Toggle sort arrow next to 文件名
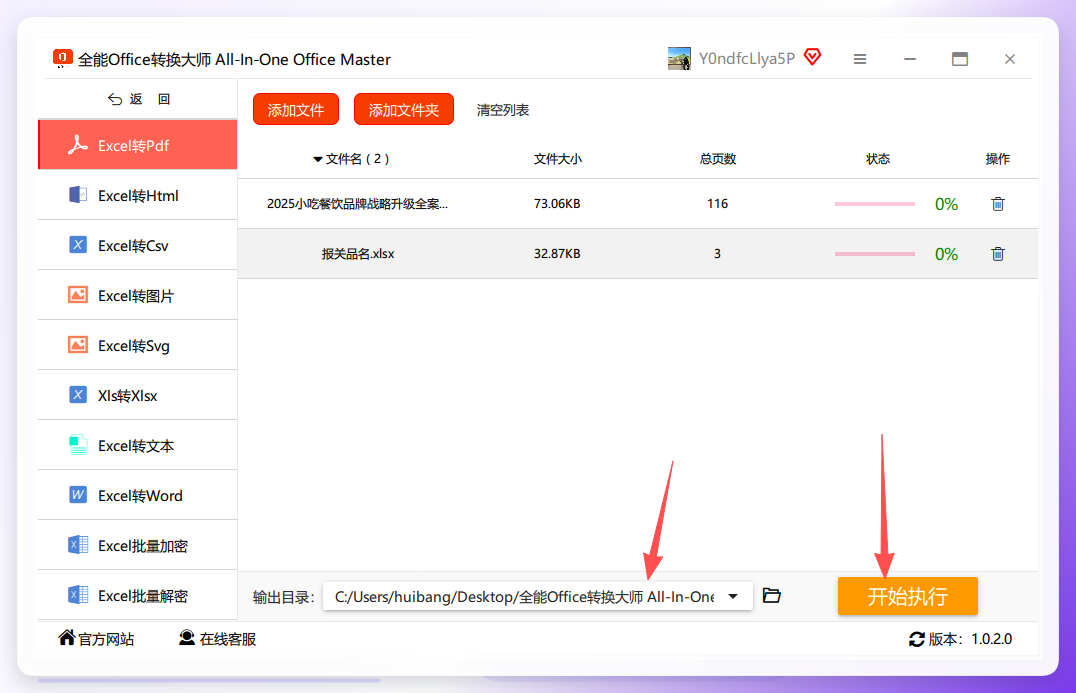 pyautogui.click(x=318, y=159)
